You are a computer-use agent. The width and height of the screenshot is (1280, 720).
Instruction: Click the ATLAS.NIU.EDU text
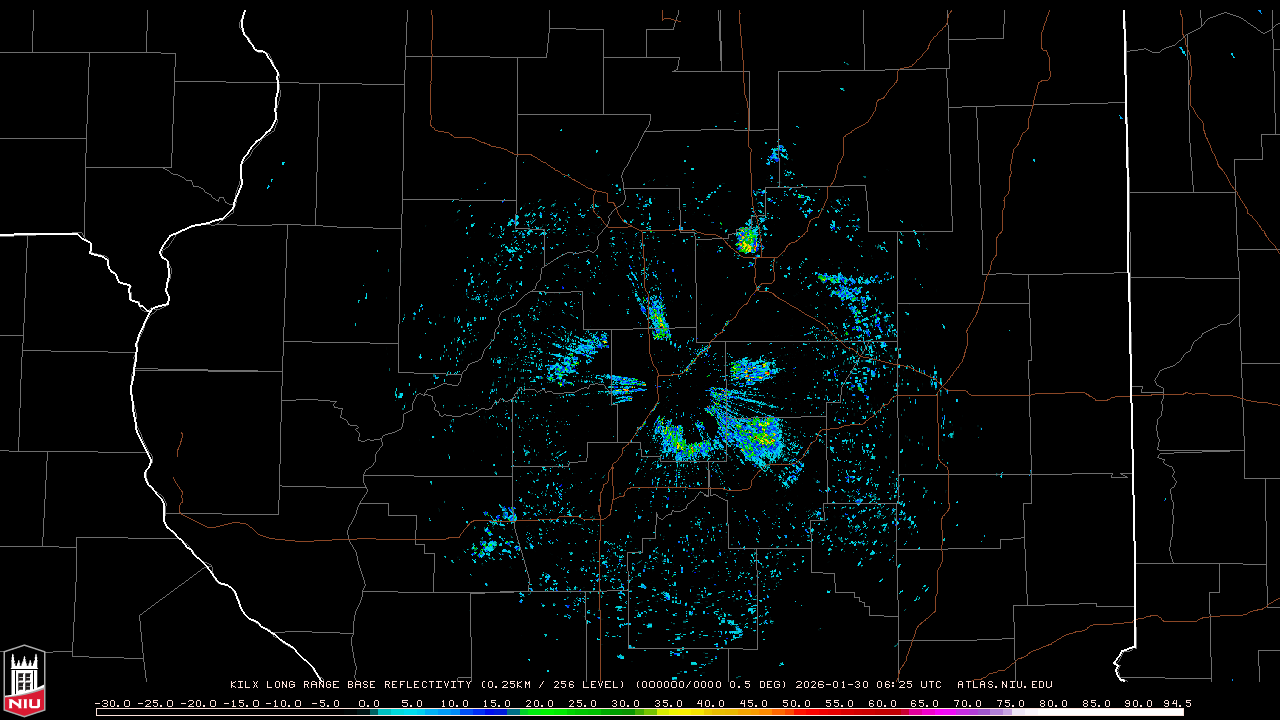coord(1004,685)
